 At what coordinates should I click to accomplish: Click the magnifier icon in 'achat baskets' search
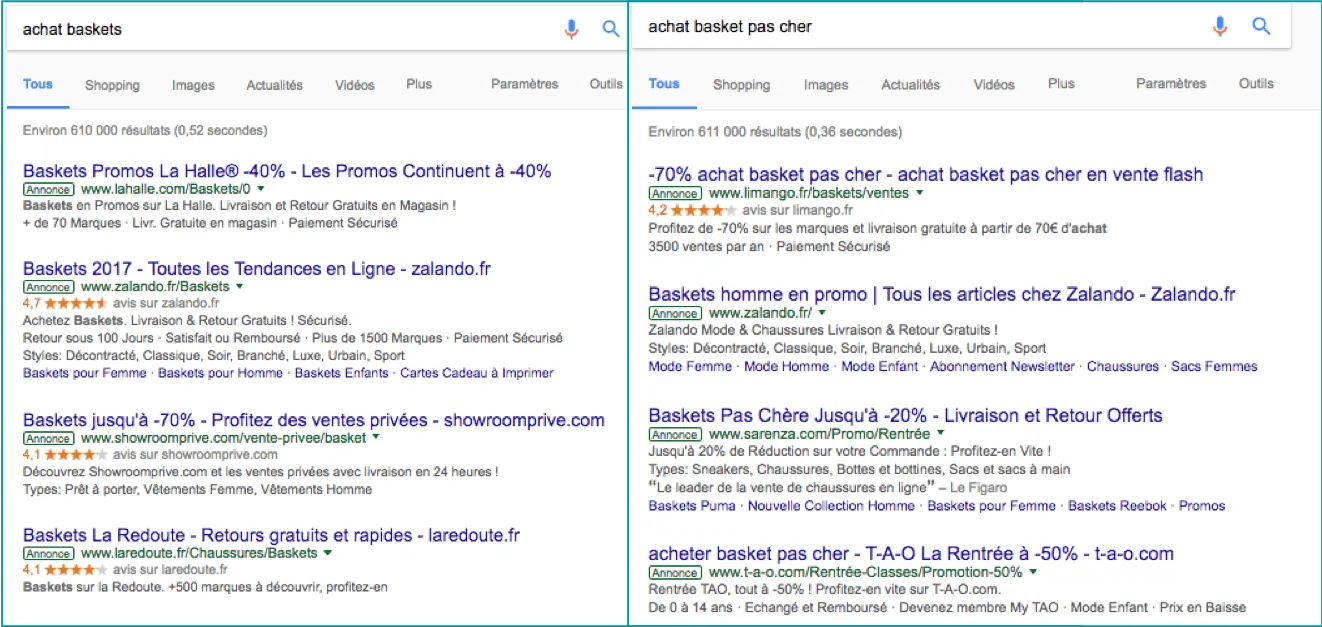pos(611,29)
